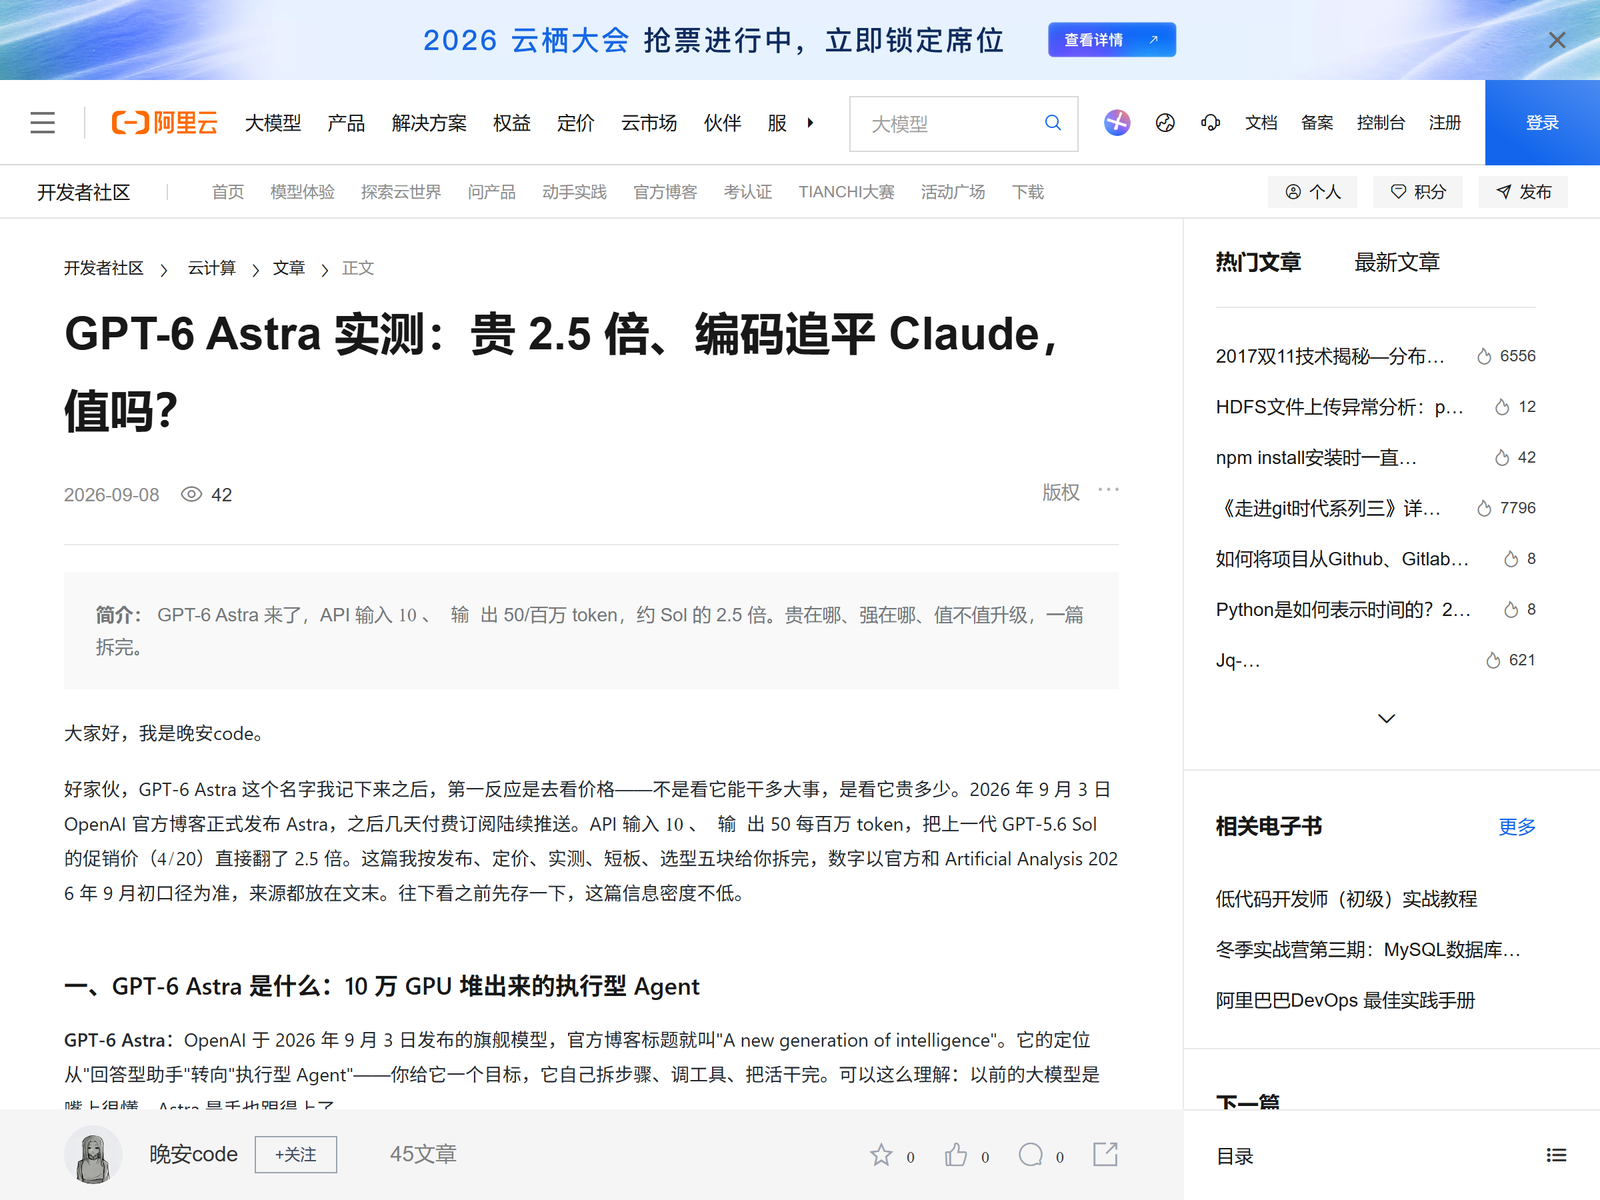Go to community 首页 tab
The height and width of the screenshot is (1200, 1600).
(x=228, y=192)
